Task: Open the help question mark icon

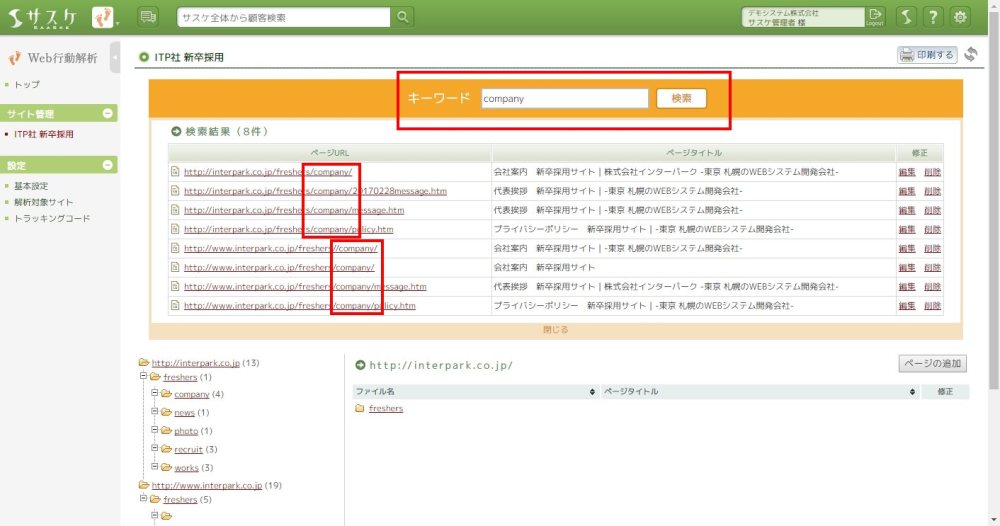Action: coord(932,17)
